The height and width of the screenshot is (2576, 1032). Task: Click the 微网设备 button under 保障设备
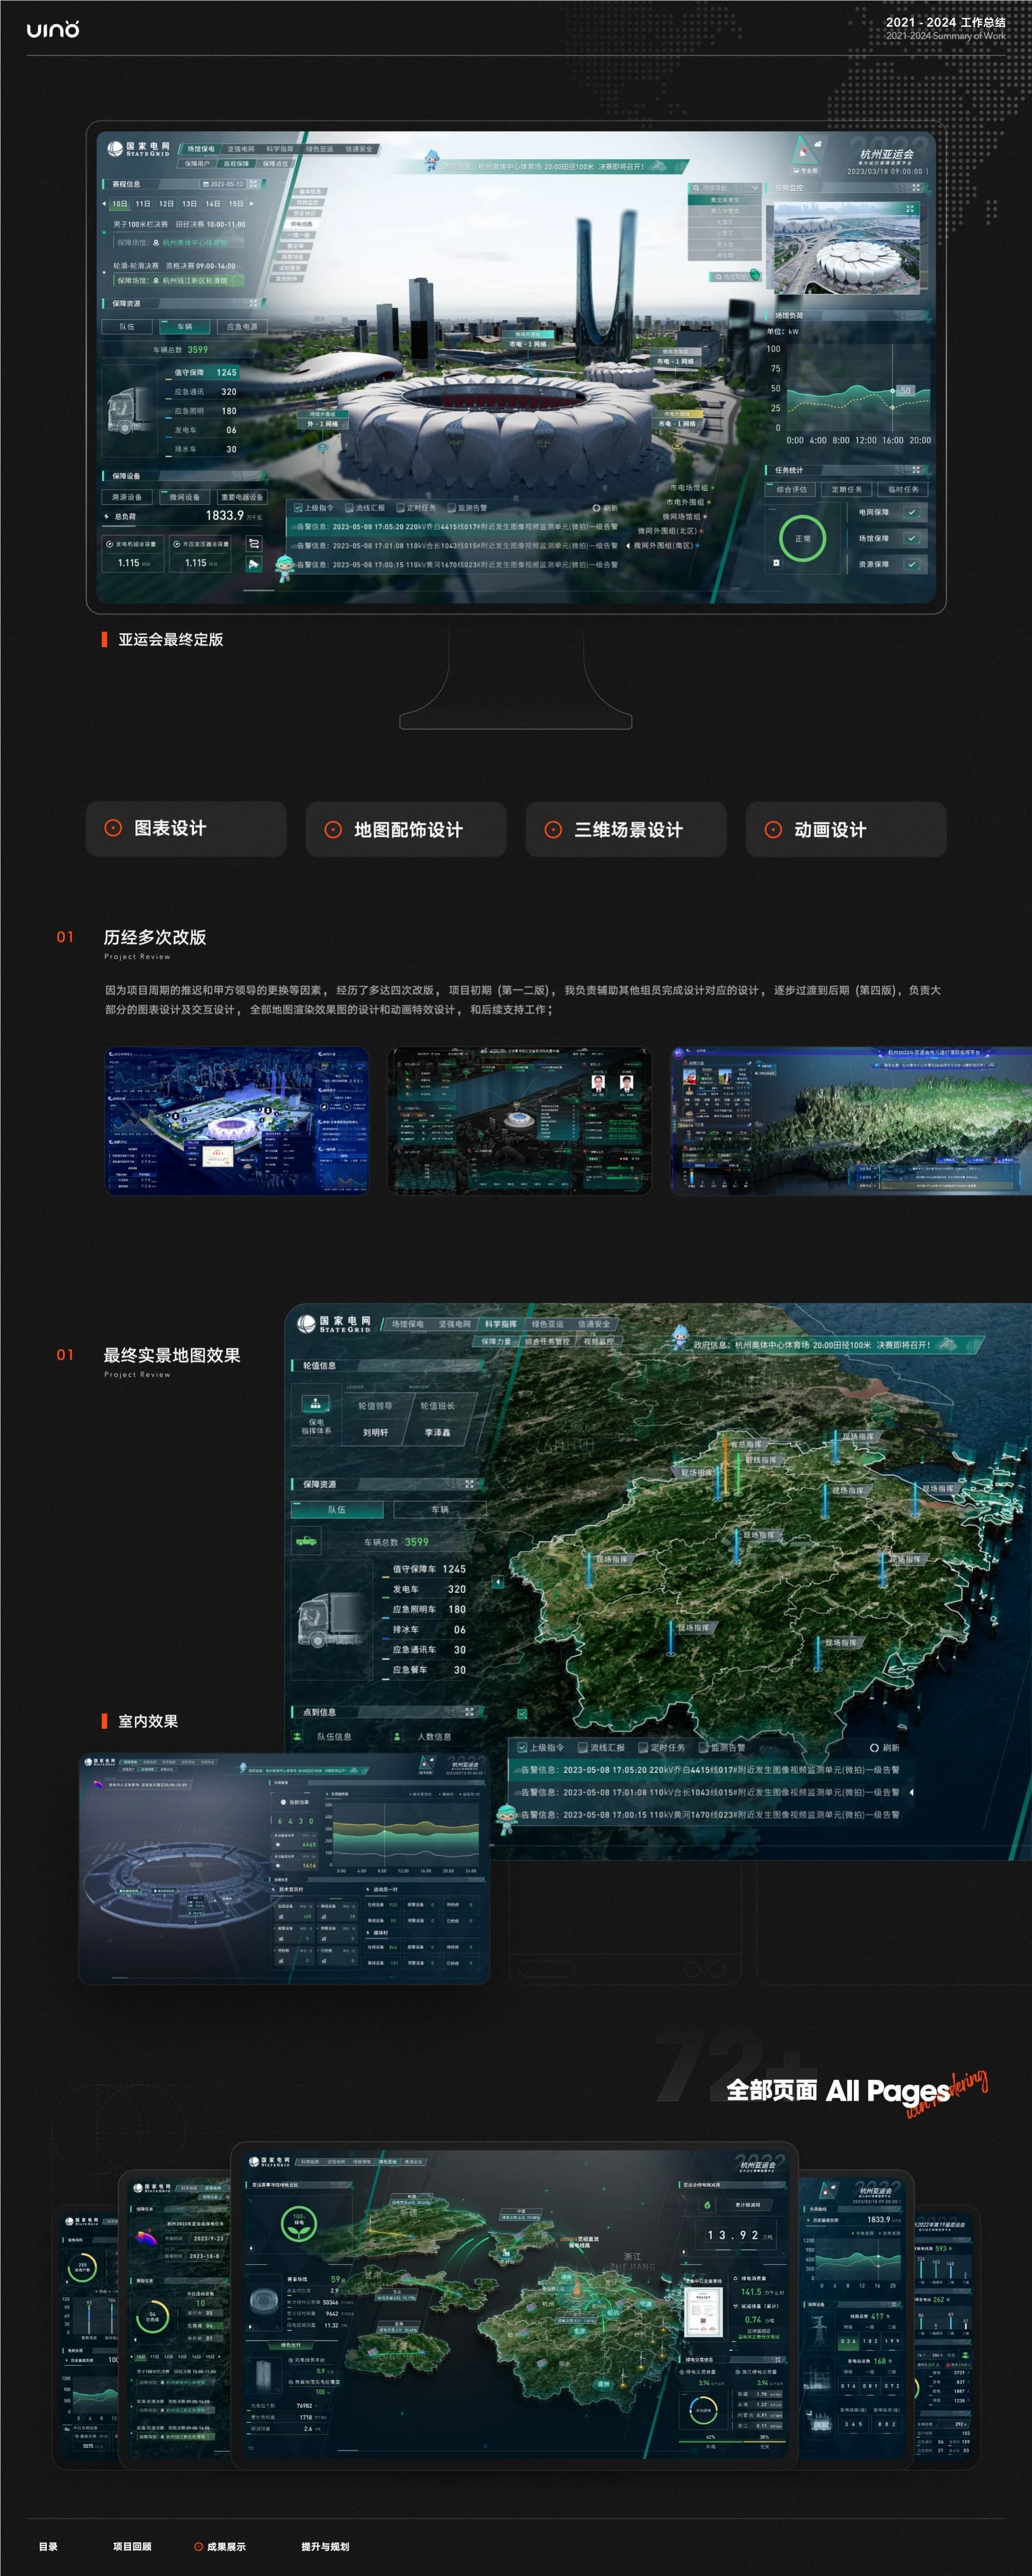tap(184, 497)
